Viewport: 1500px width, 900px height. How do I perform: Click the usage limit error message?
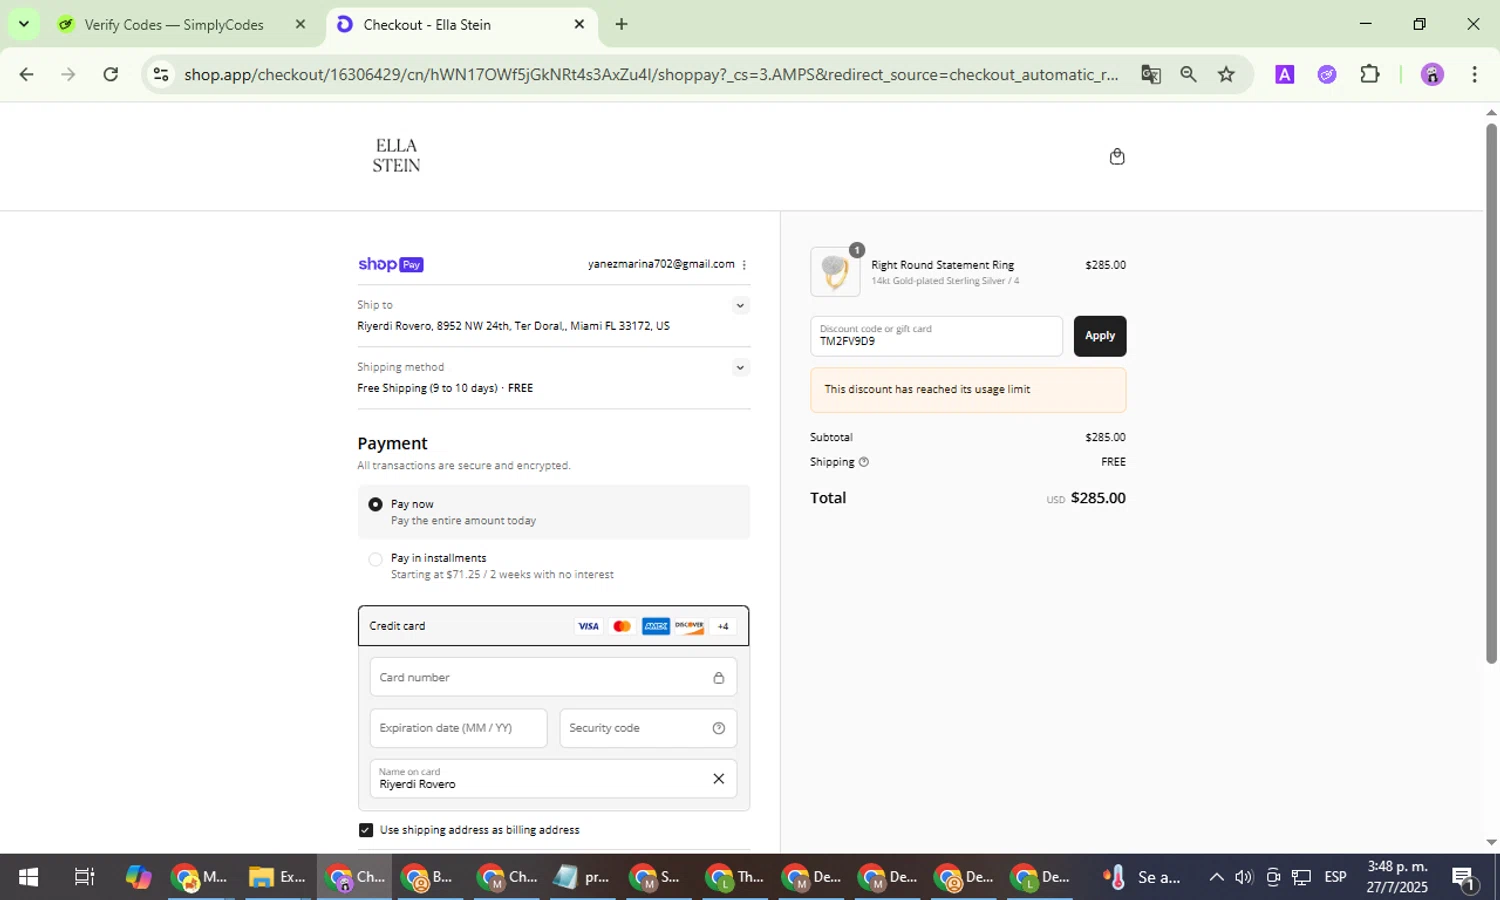(x=968, y=390)
